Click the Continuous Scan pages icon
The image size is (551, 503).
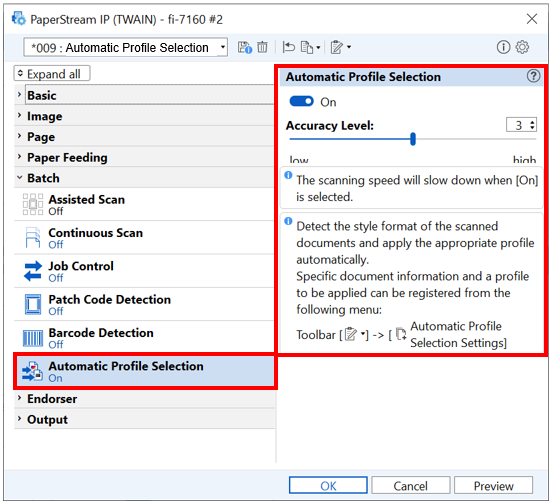pyautogui.click(x=33, y=238)
